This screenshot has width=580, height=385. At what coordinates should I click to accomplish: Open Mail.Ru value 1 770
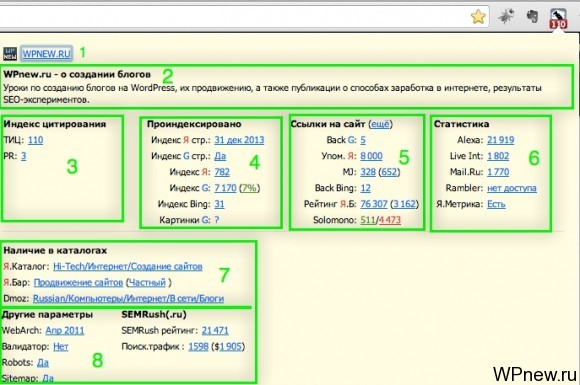pos(498,172)
